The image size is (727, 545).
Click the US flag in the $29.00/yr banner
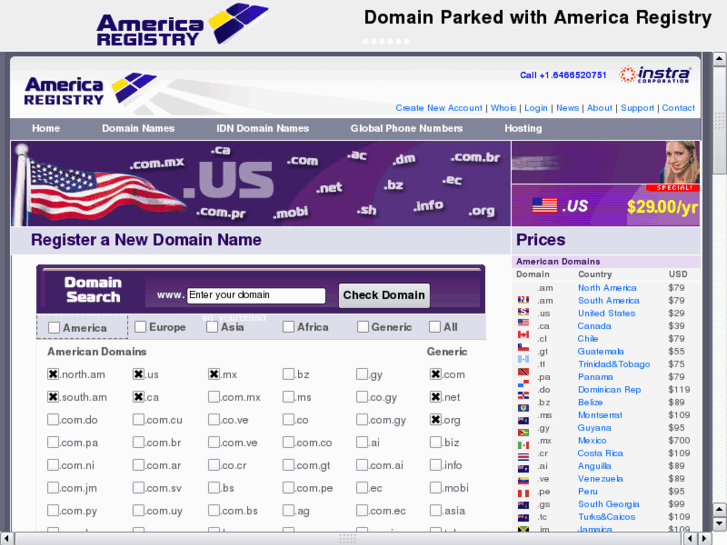[544, 205]
